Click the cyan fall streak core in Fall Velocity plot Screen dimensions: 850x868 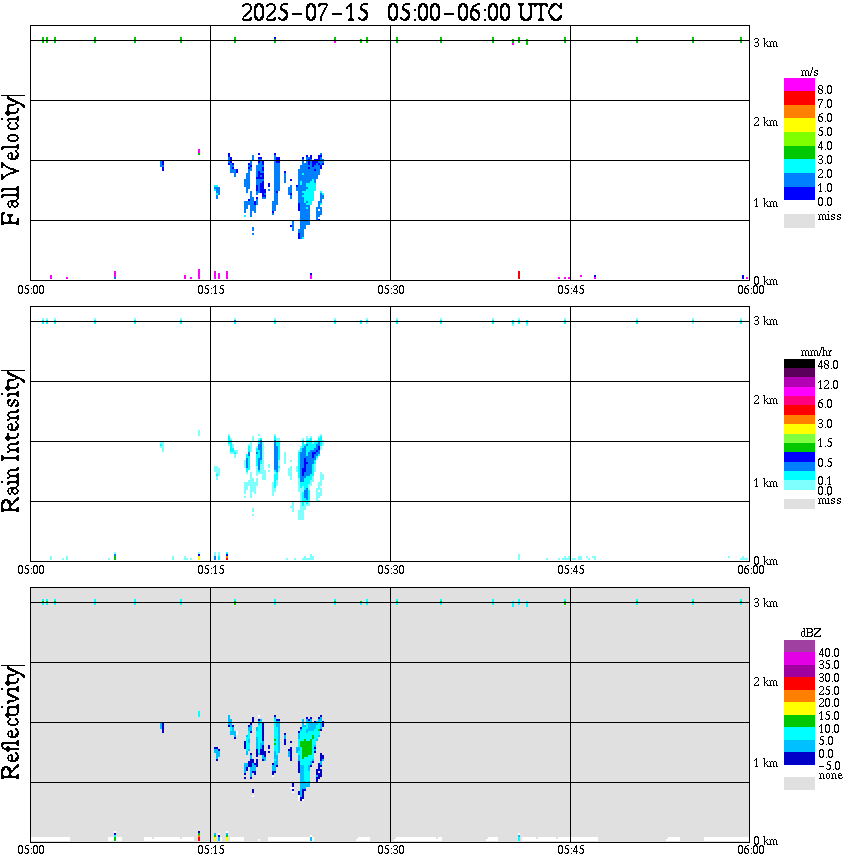pos(310,191)
